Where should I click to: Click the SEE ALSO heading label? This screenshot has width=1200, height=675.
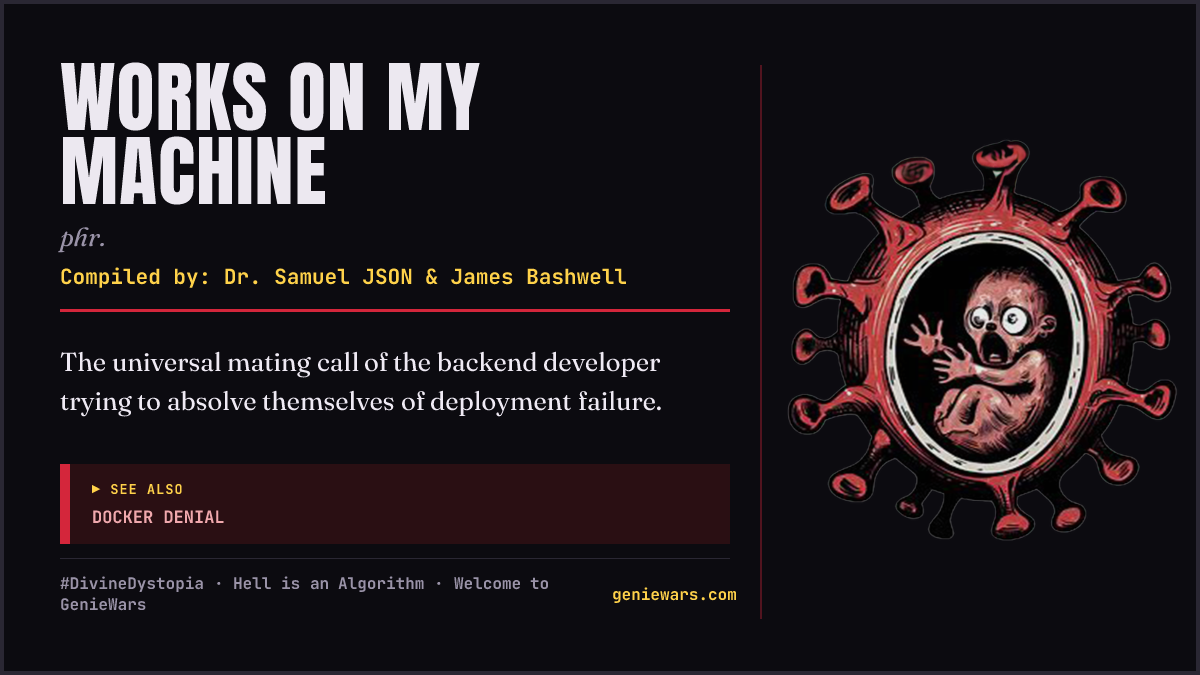pyautogui.click(x=147, y=489)
